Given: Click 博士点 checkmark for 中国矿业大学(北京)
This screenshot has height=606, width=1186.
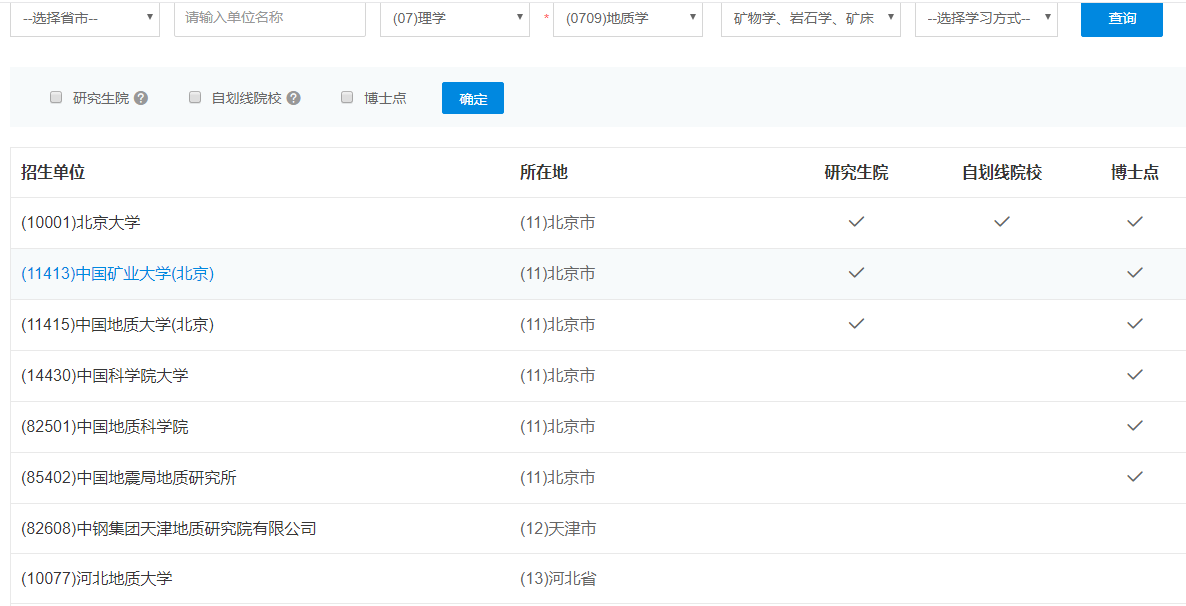Looking at the screenshot, I should [1134, 273].
